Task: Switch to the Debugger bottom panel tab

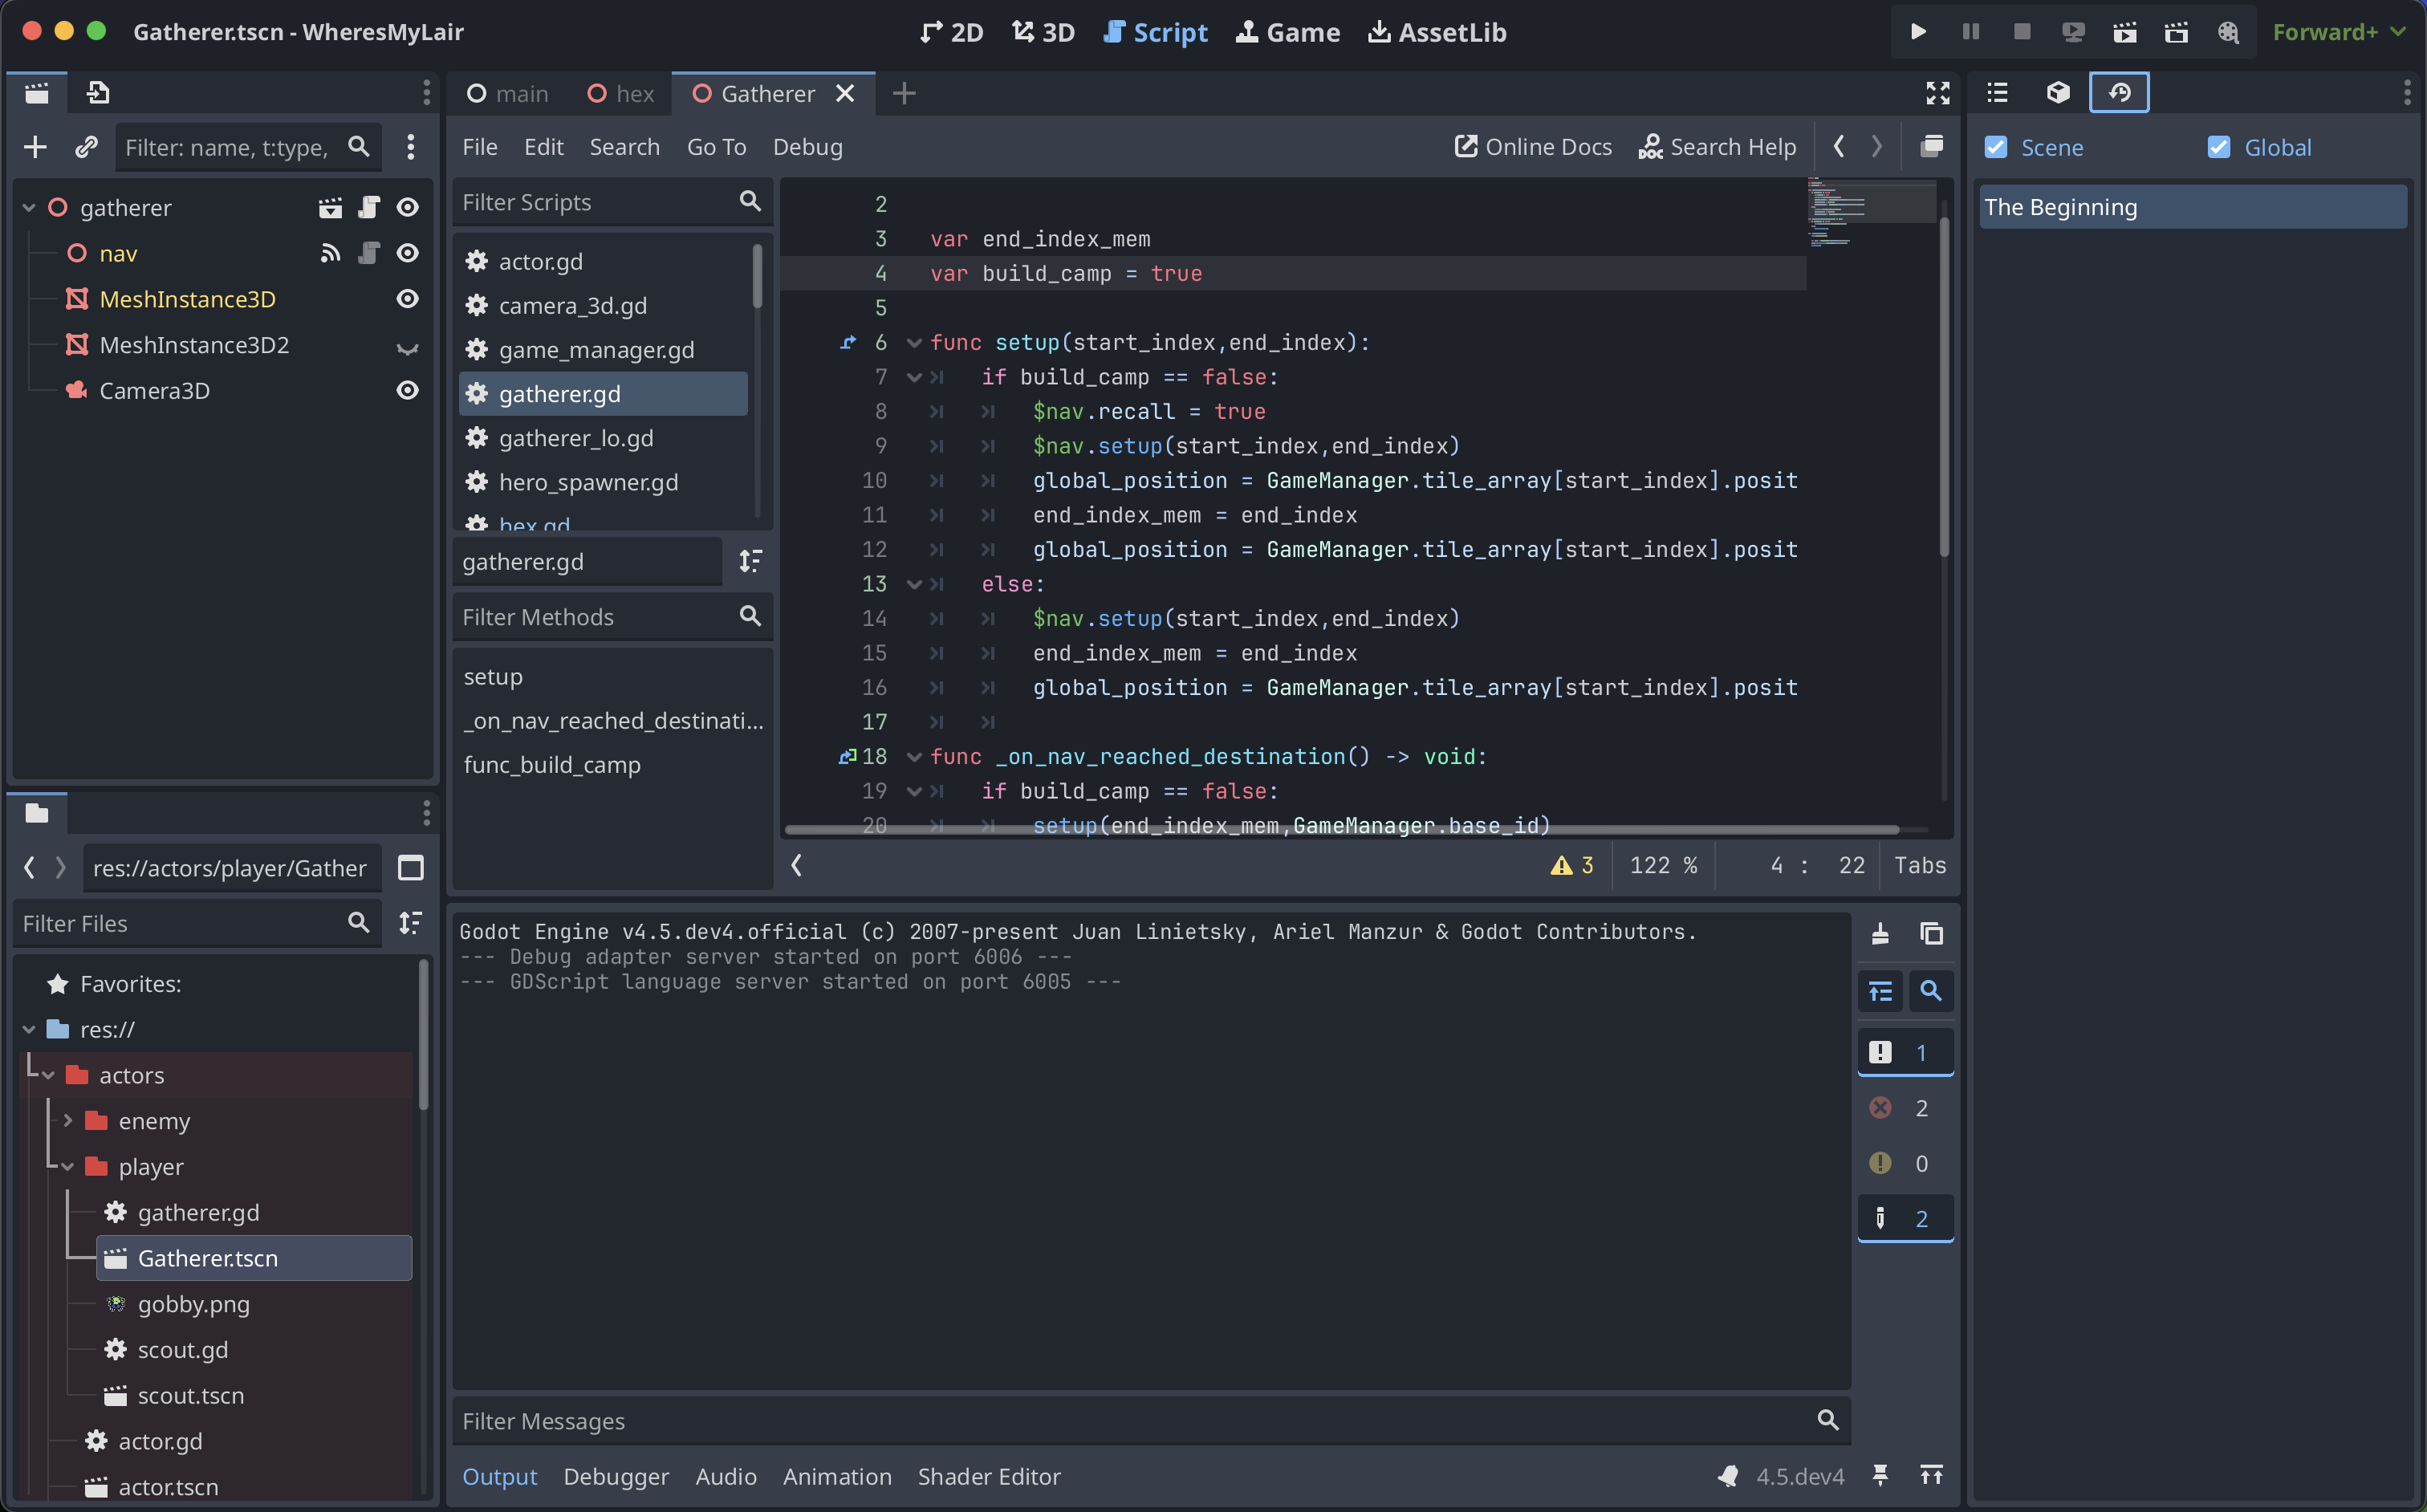Action: [x=615, y=1476]
